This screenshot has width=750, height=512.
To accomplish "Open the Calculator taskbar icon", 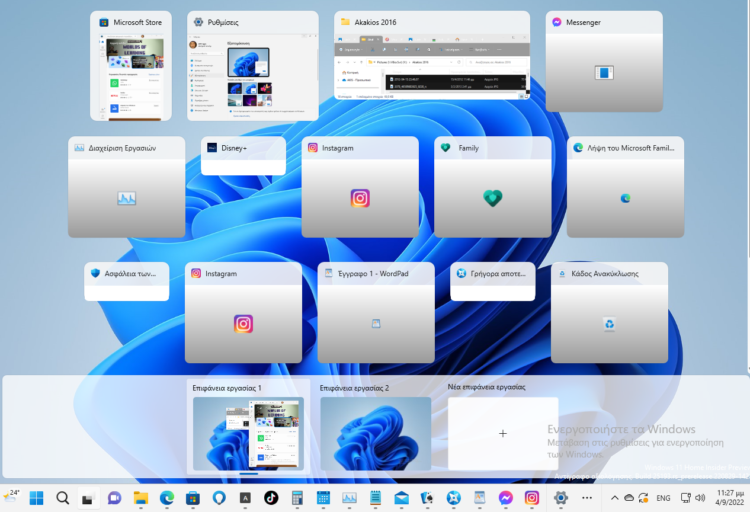I will tap(297, 498).
